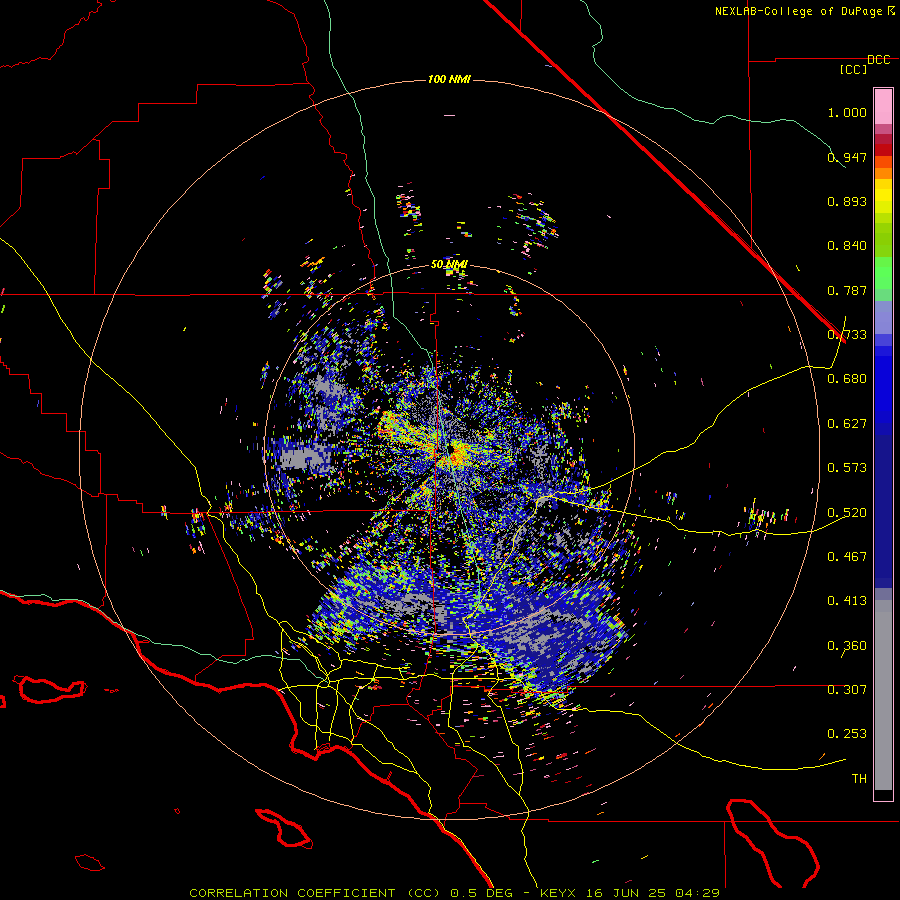The height and width of the screenshot is (900, 900).
Task: Pick the bright green segment of the color bar
Action: coord(883,273)
